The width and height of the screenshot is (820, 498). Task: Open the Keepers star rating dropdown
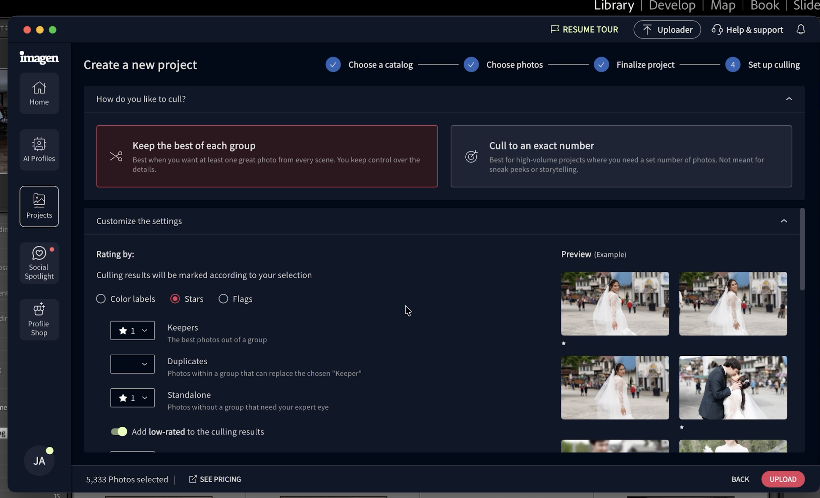coord(132,330)
